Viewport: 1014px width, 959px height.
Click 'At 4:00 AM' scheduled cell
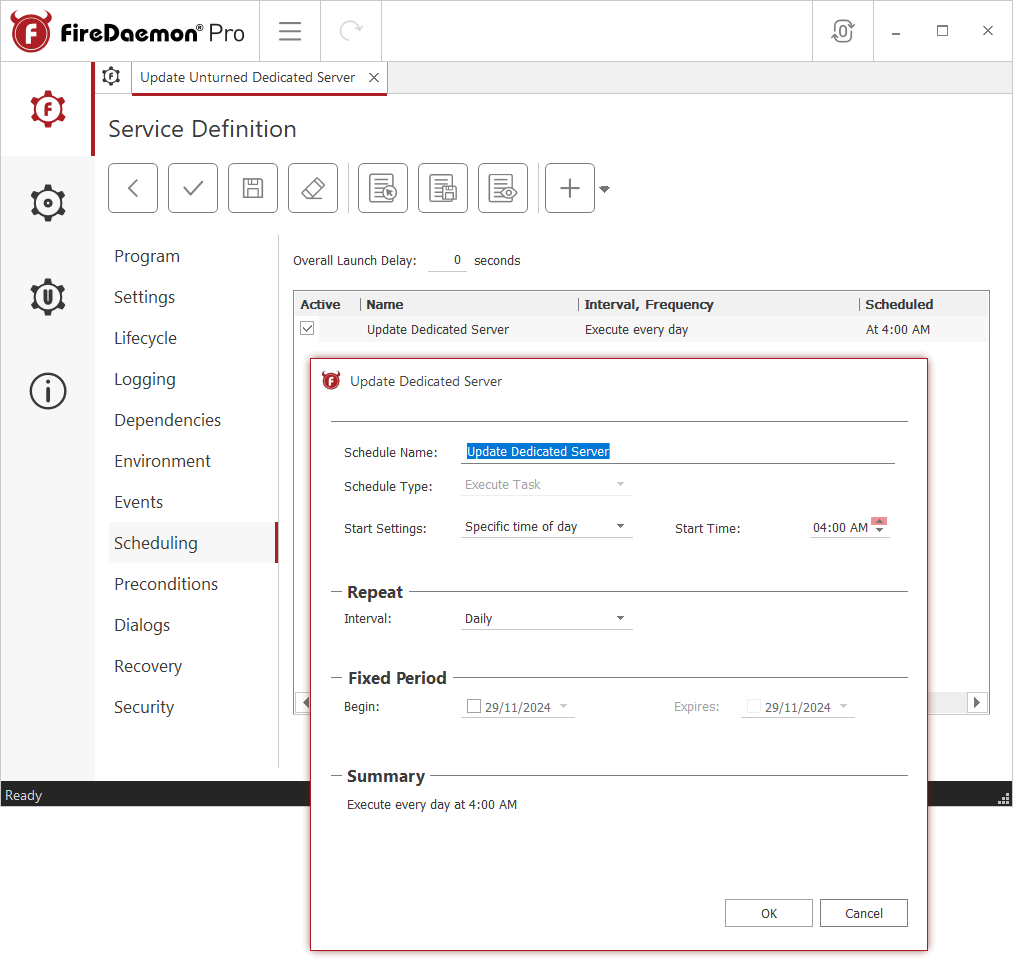point(898,329)
